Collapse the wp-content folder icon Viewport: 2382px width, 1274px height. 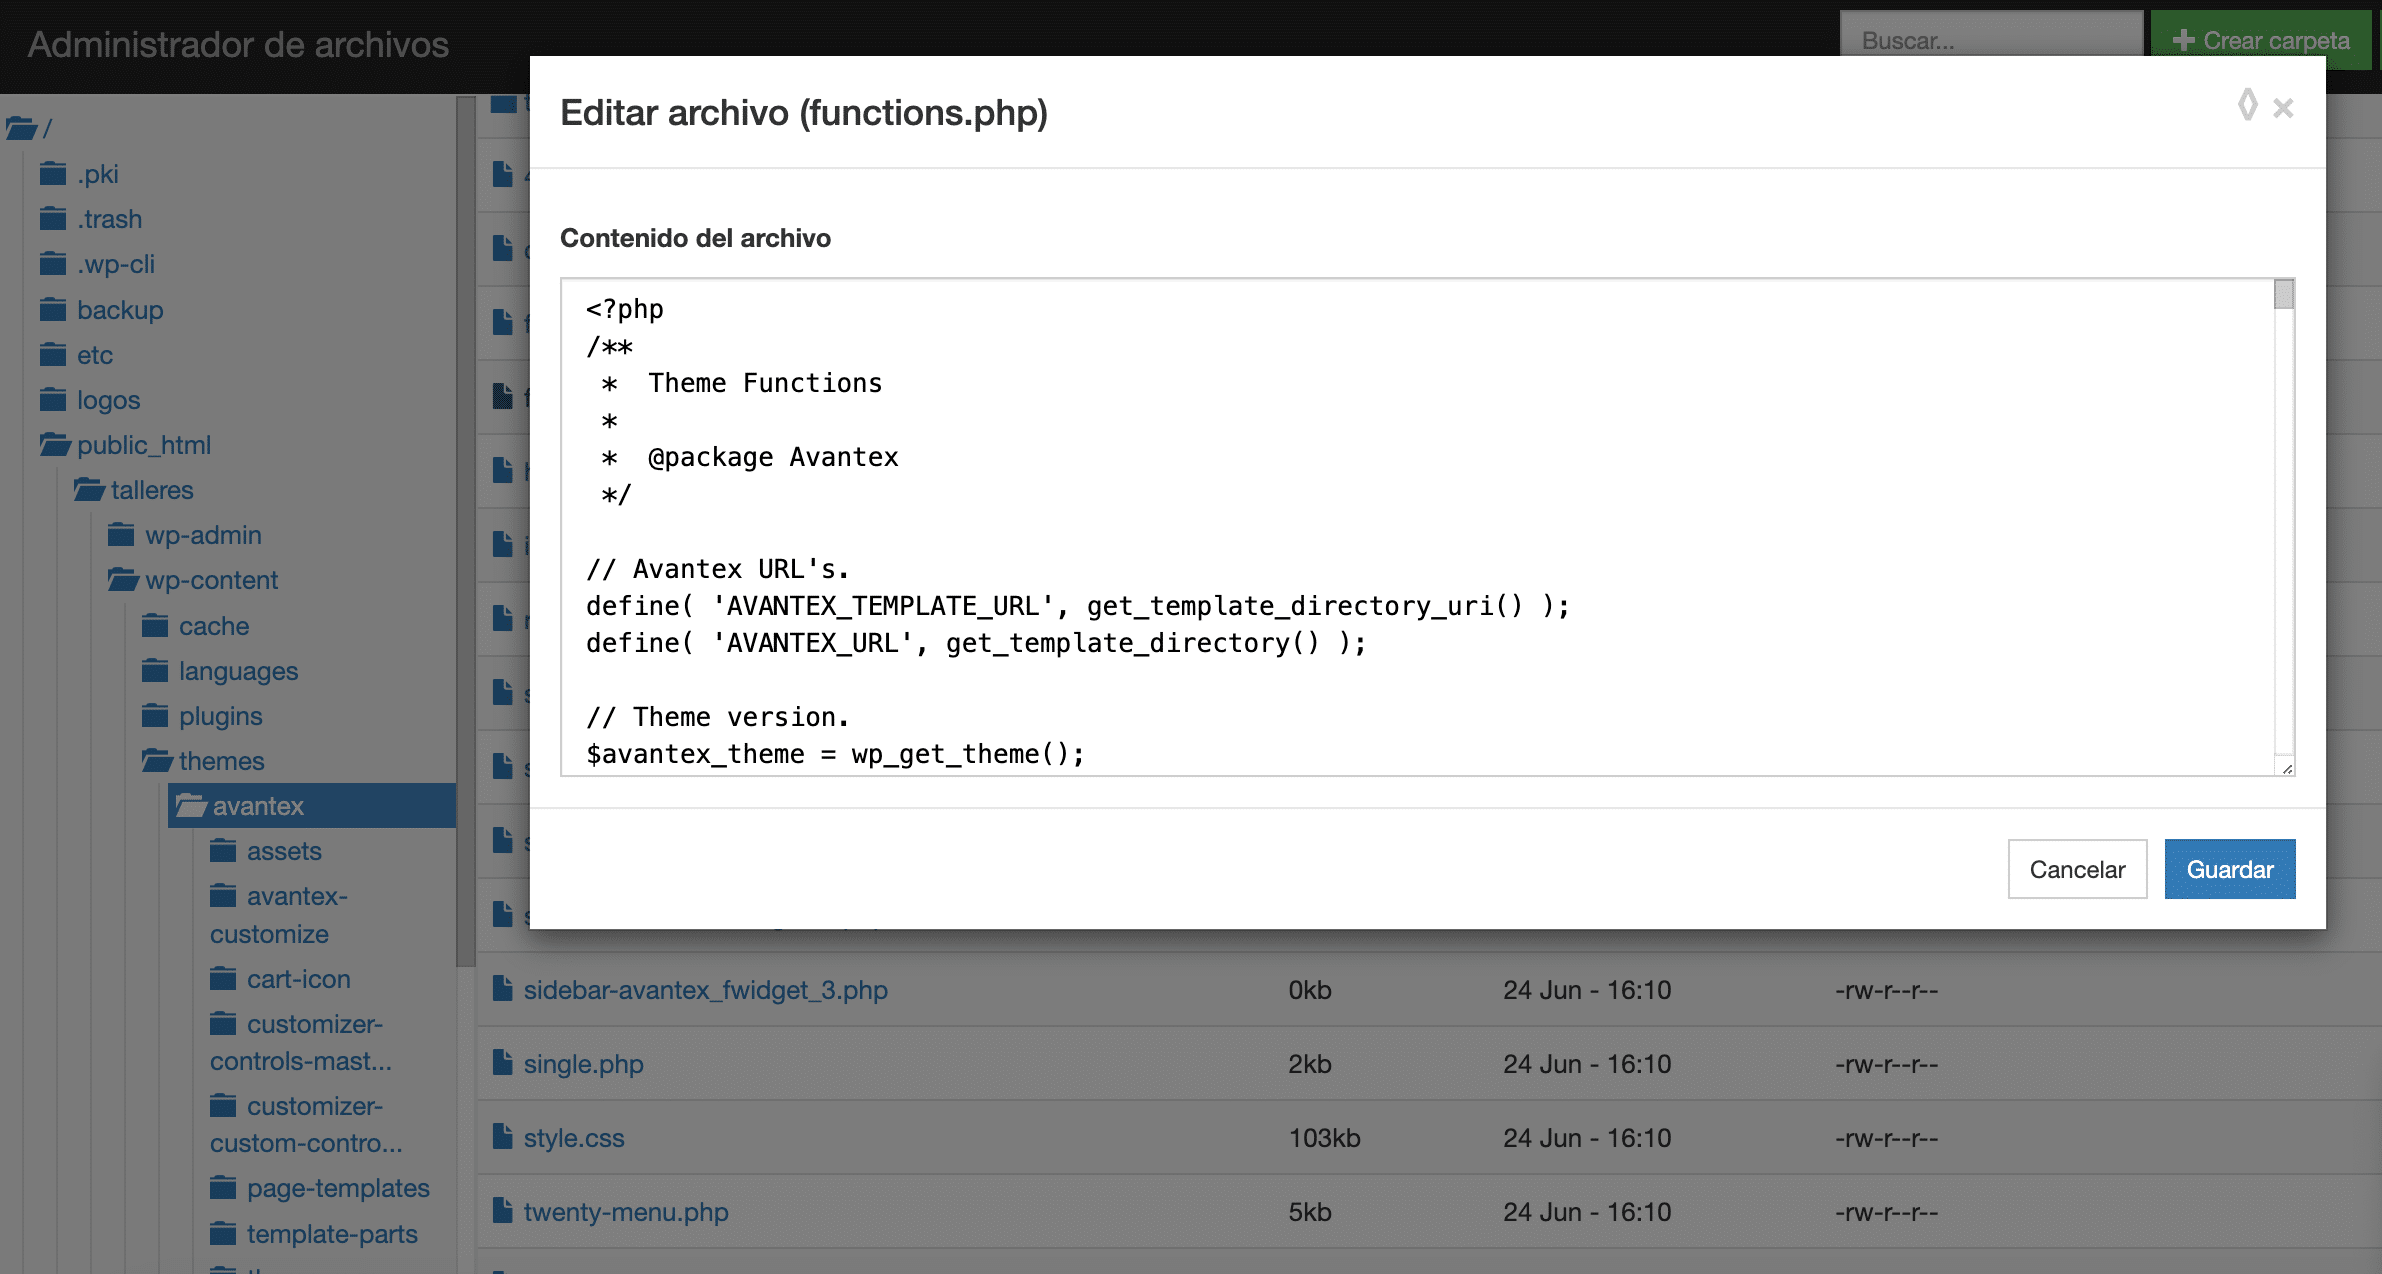pos(123,580)
